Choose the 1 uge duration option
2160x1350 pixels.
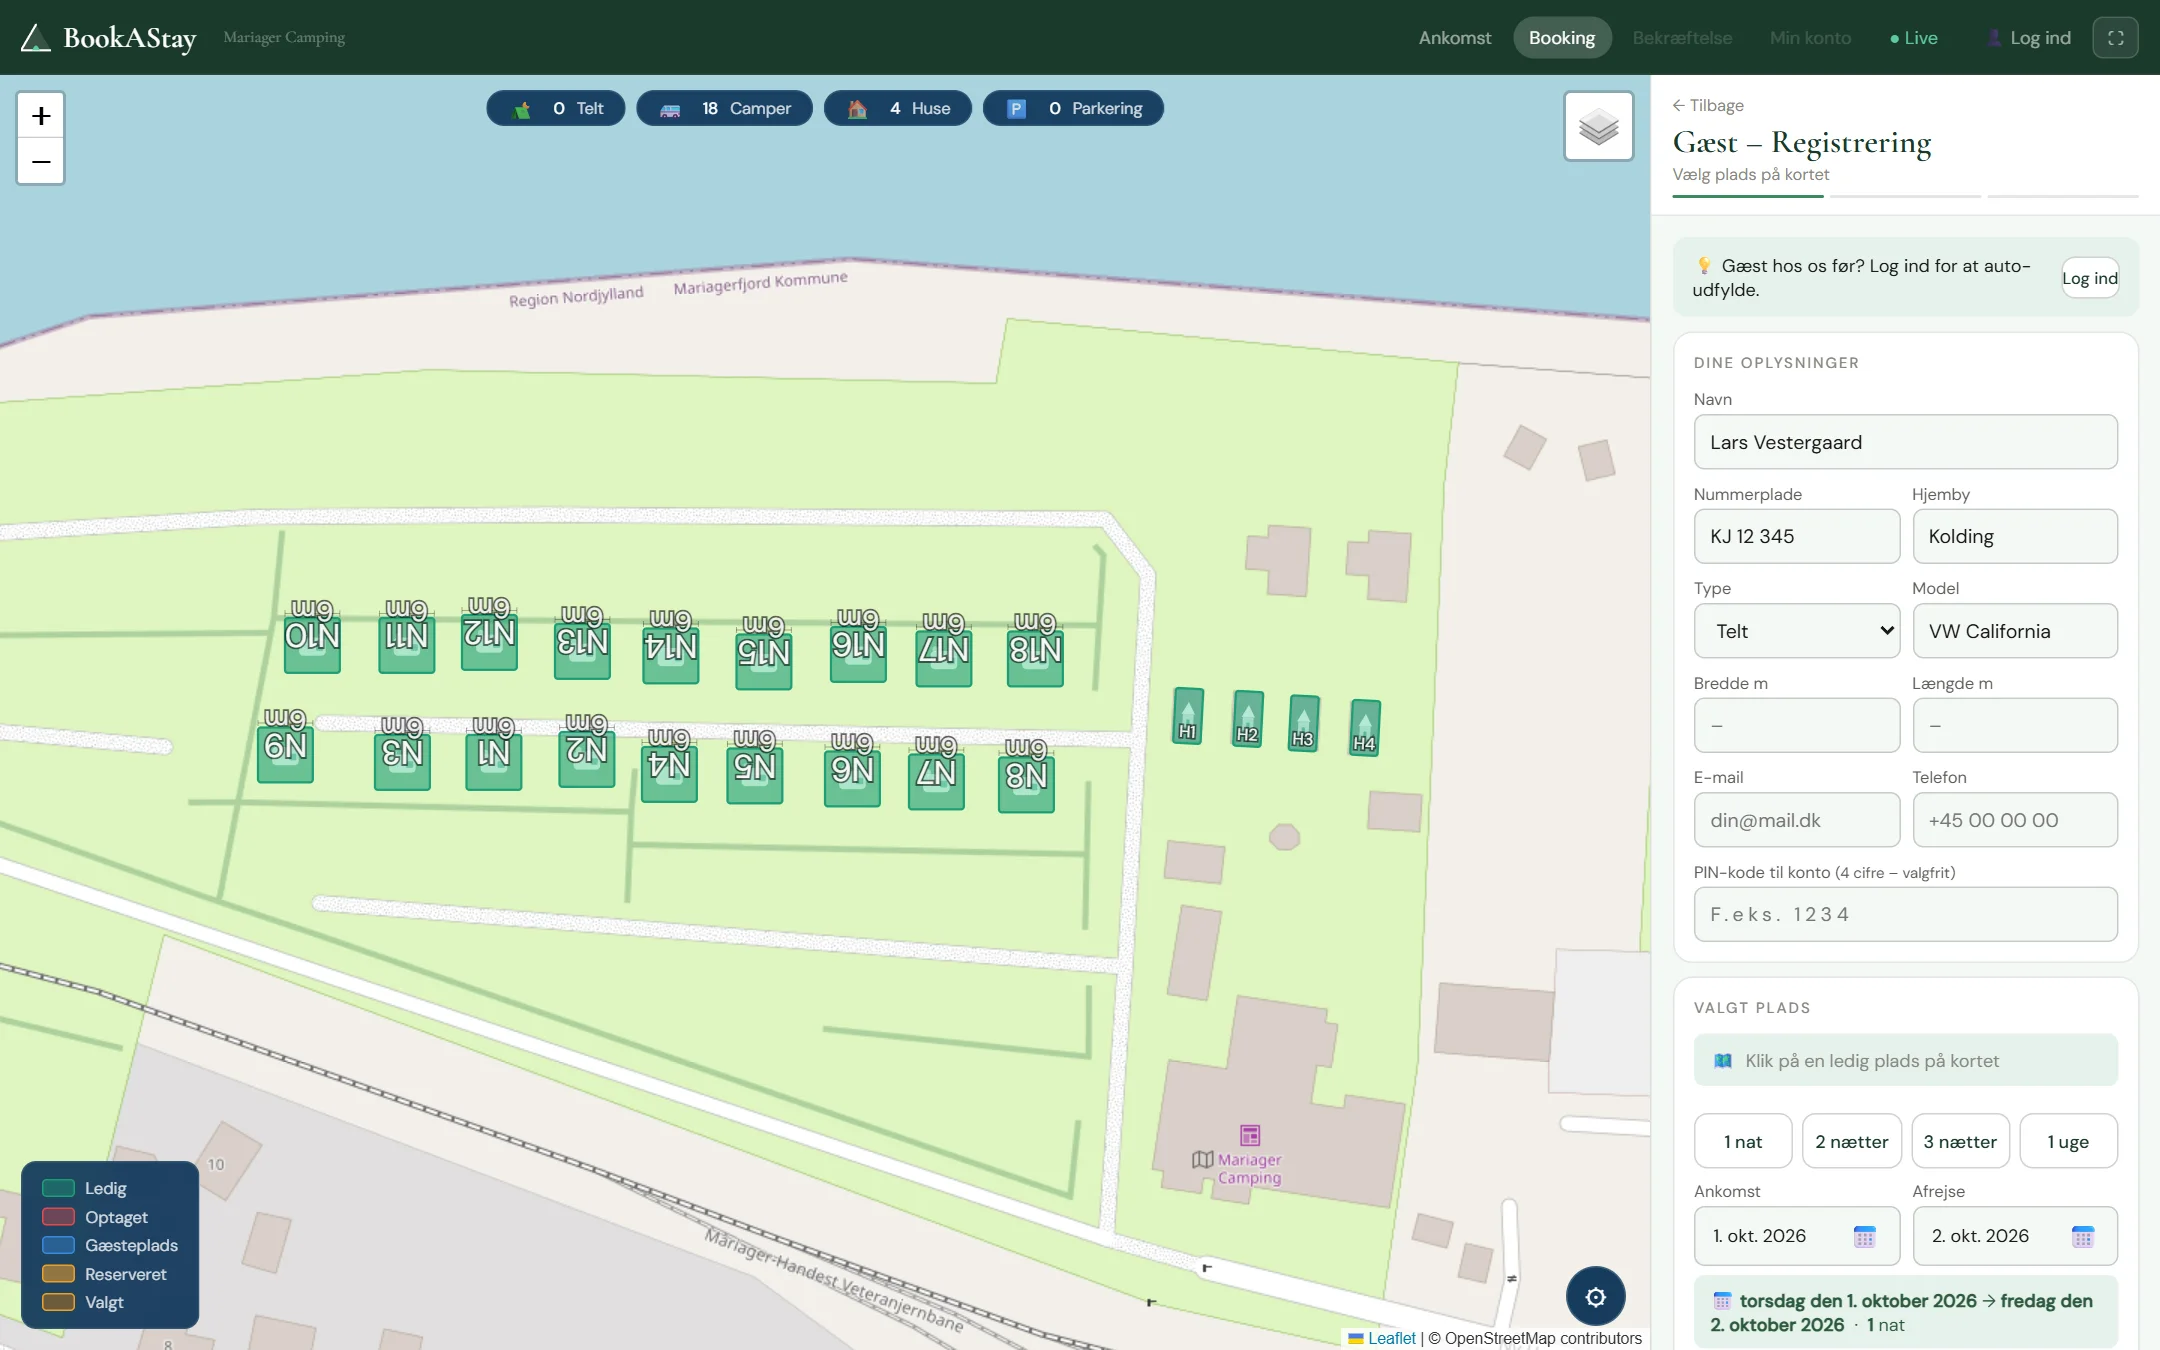point(2068,1141)
